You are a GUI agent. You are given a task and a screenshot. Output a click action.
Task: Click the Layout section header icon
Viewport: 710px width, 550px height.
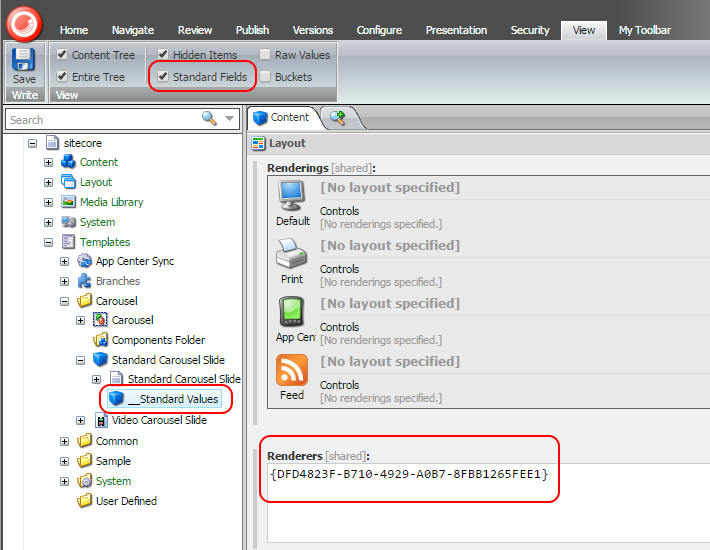click(259, 143)
